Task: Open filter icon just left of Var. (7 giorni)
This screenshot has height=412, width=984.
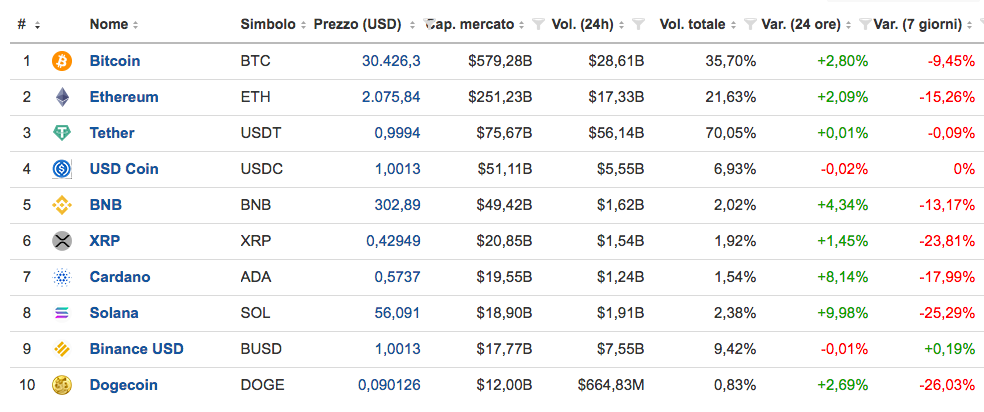Action: coord(864,23)
